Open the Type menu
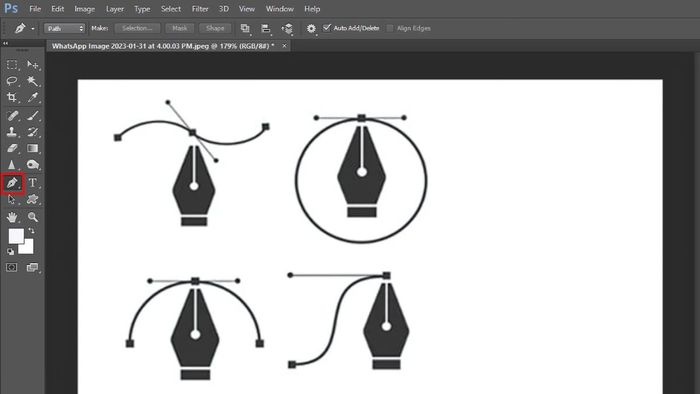This screenshot has height=394, width=700. 142,8
